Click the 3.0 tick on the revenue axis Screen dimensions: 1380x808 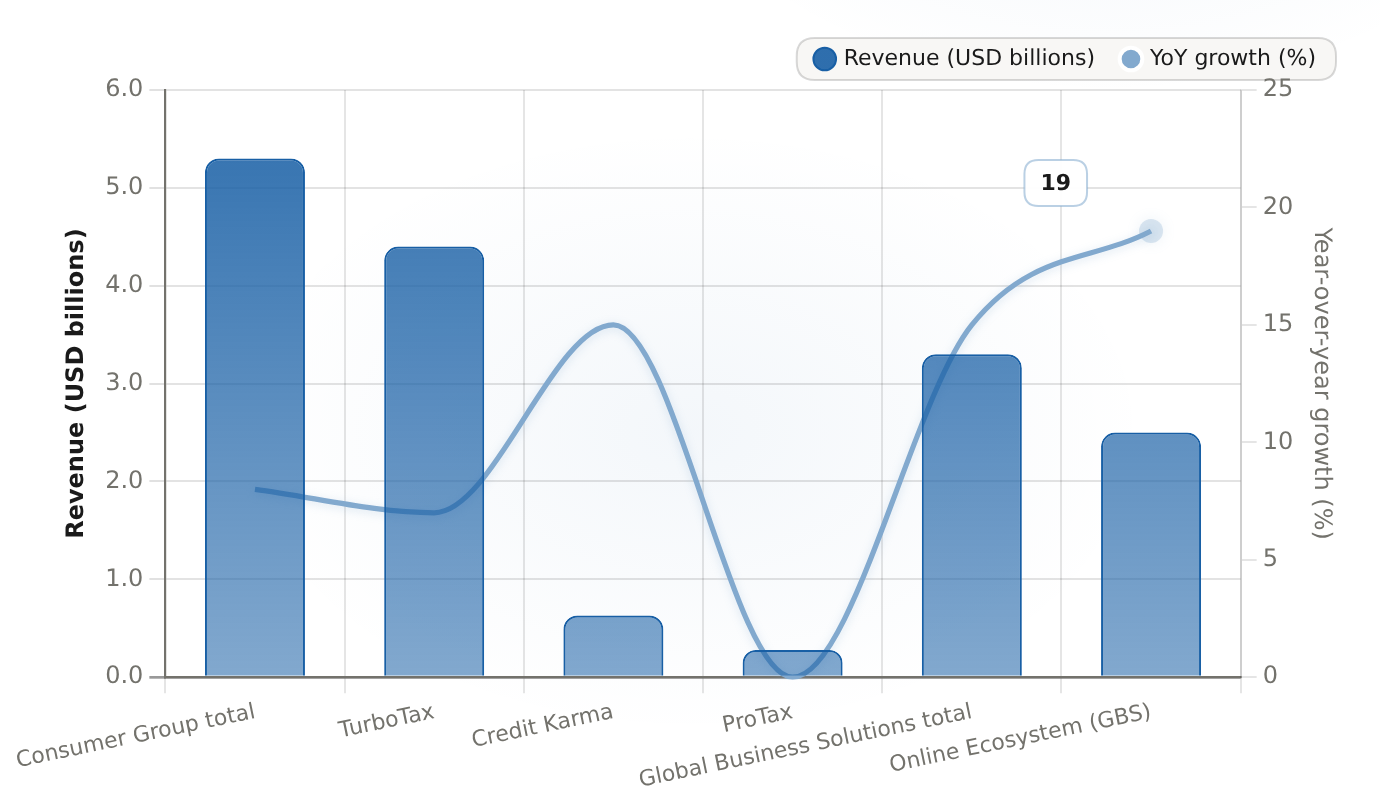point(124,383)
